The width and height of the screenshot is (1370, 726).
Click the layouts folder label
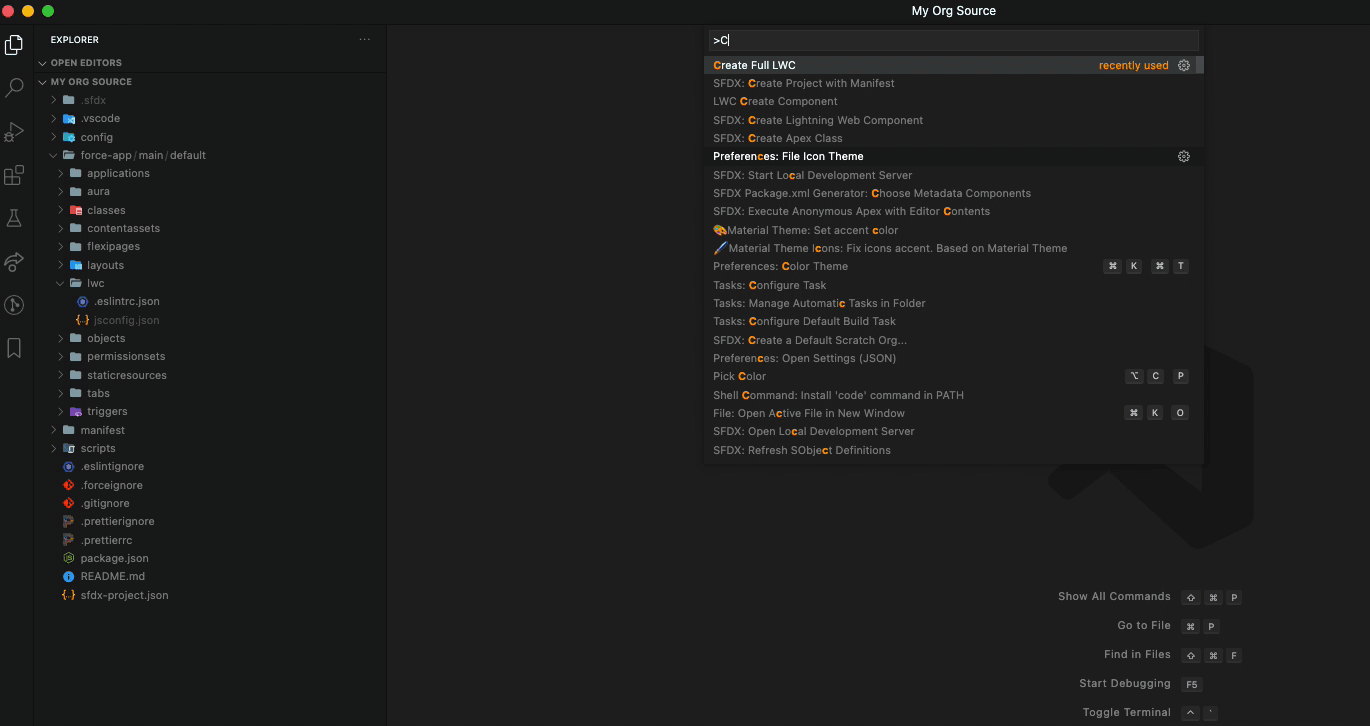tap(105, 265)
